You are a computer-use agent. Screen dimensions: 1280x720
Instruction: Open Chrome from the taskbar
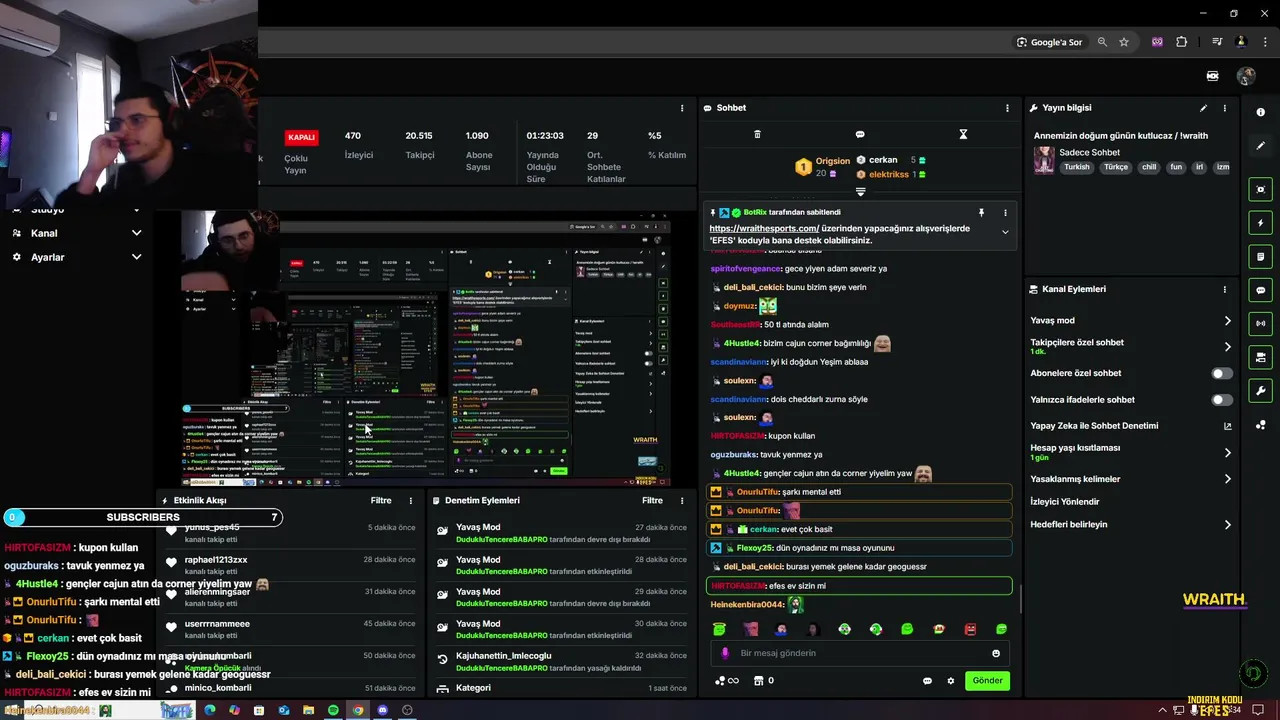[x=357, y=710]
